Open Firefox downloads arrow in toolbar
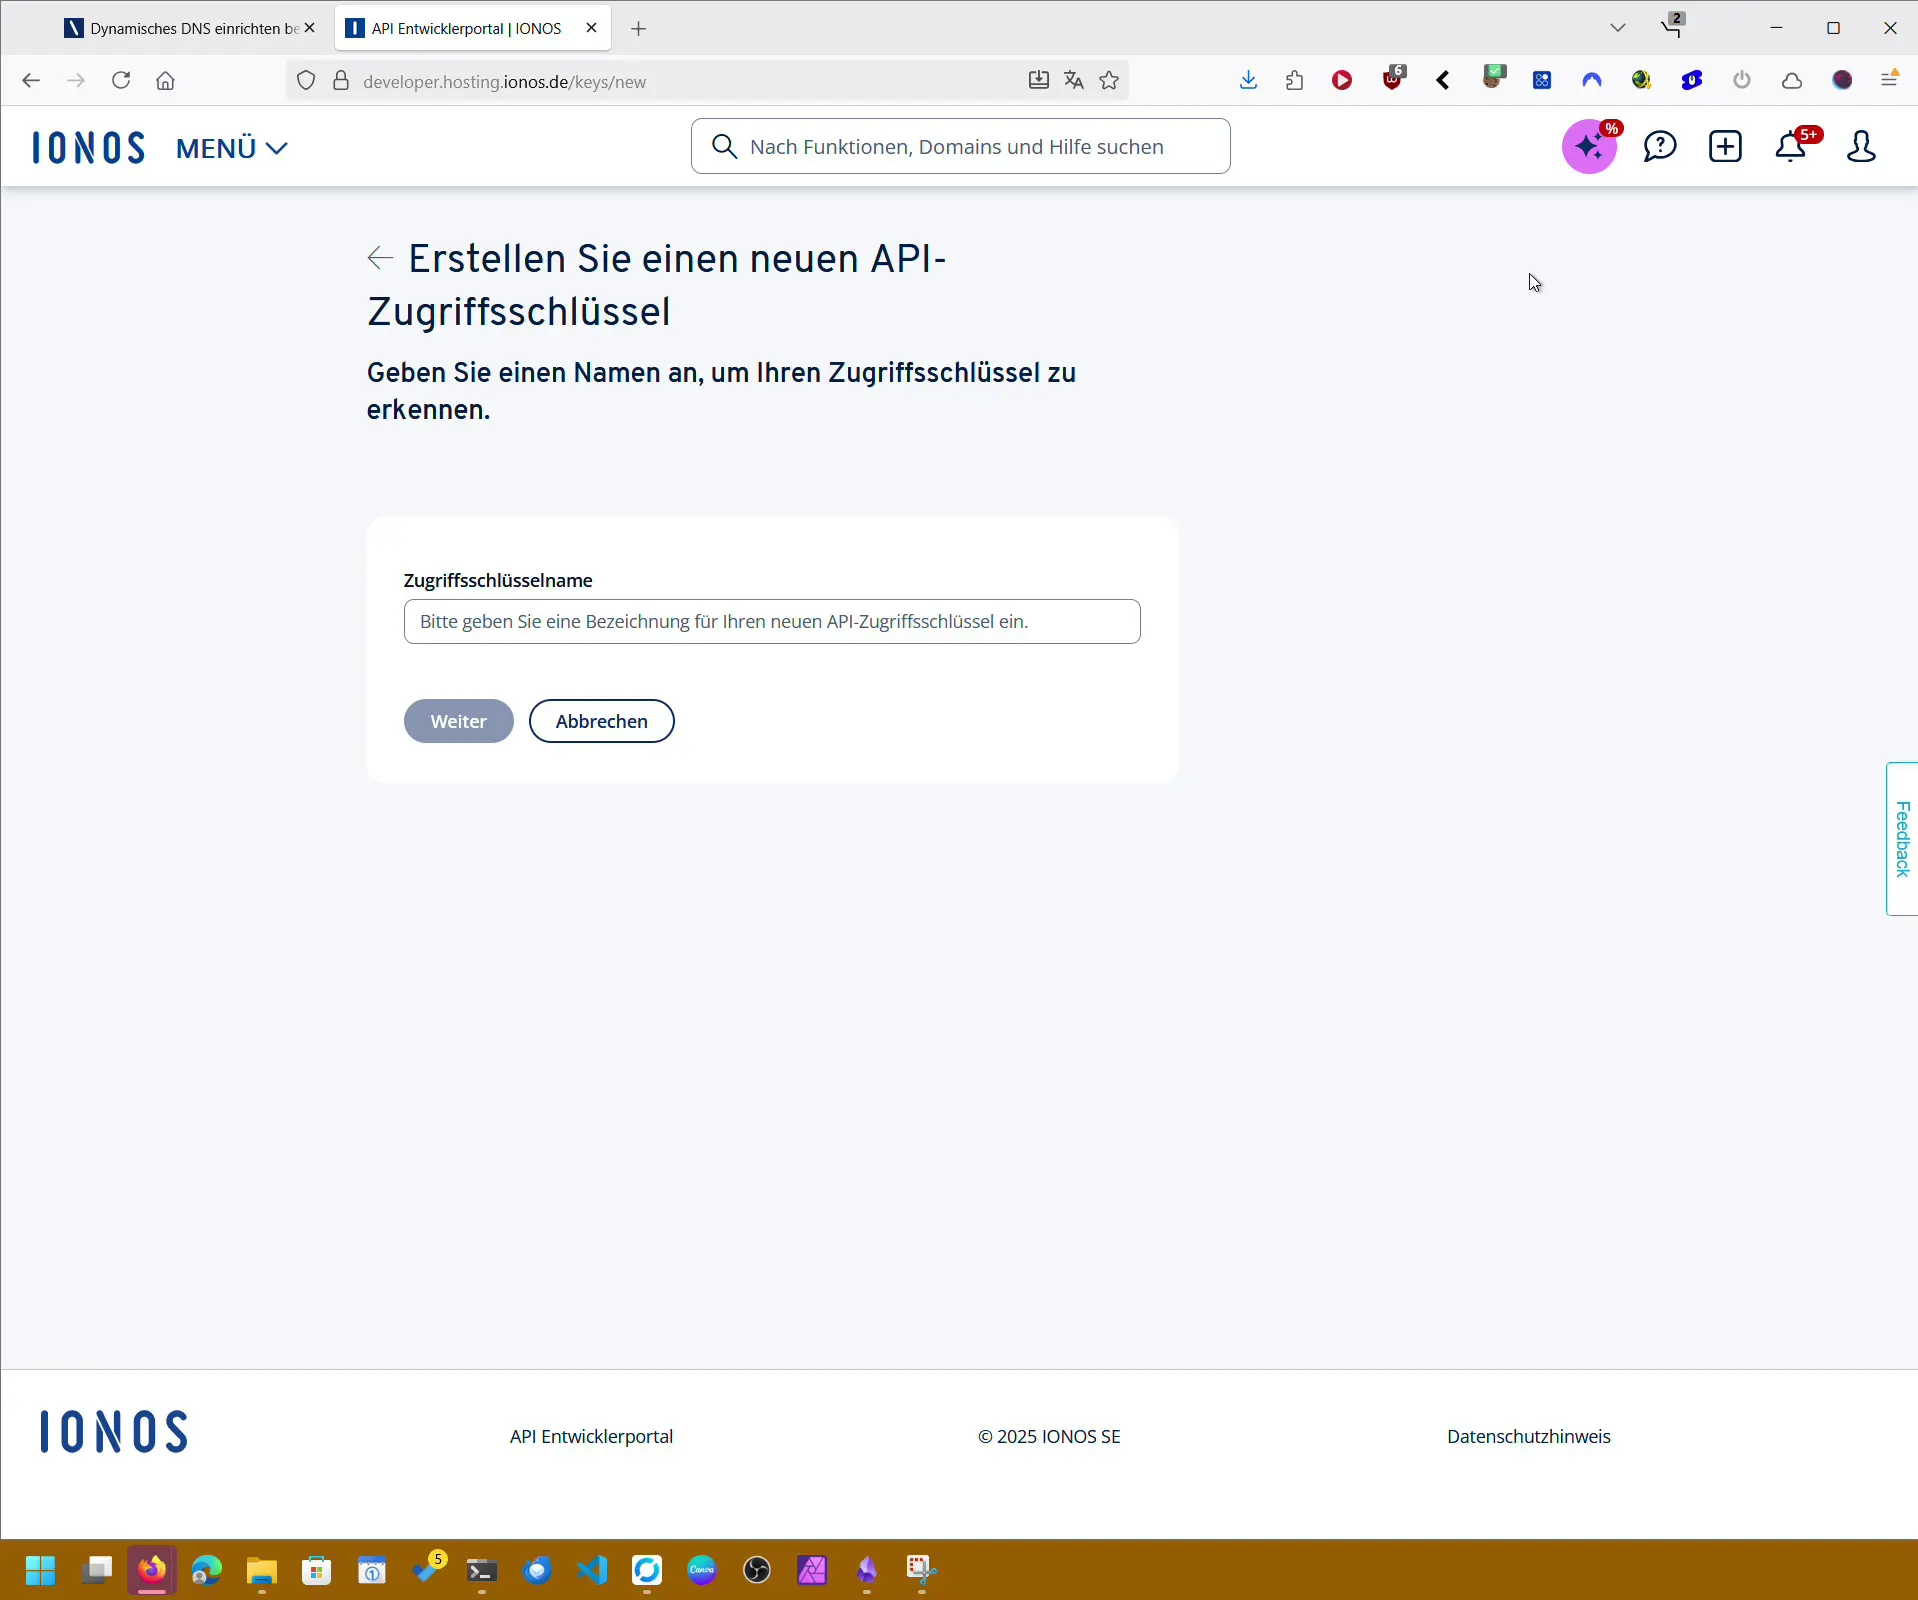Viewport: 1918px width, 1600px height. click(1248, 81)
